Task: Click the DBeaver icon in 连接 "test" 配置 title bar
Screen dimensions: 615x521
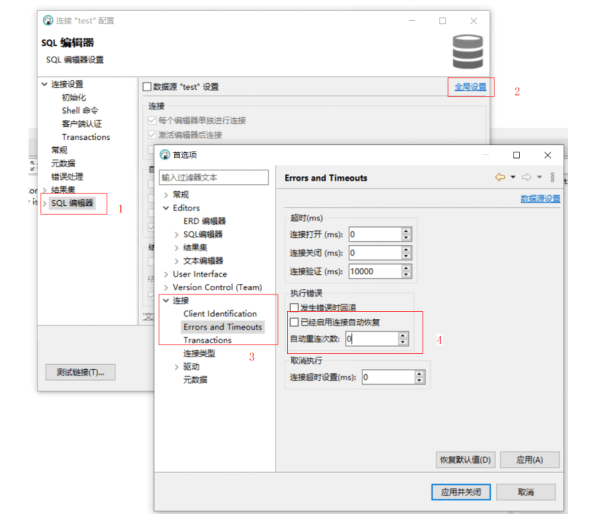Action: [x=48, y=20]
